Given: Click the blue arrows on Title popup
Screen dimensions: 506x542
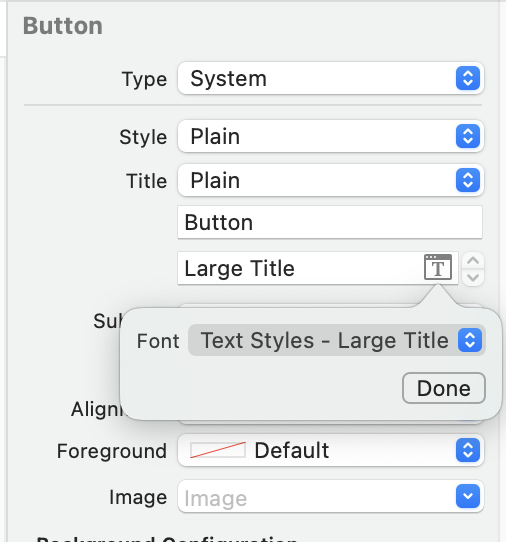Looking at the screenshot, I should (x=468, y=180).
